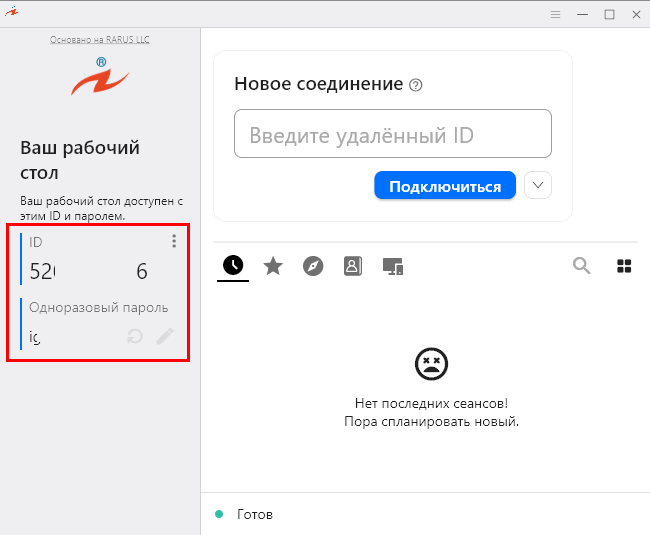
Task: Click the 'Основано на RARUS LLC' link
Action: coord(100,40)
